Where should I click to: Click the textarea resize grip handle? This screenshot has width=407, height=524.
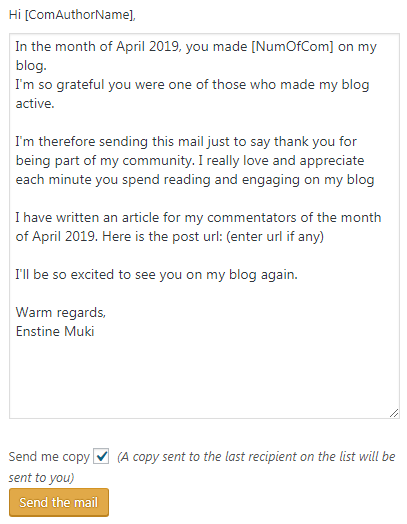pos(394,413)
